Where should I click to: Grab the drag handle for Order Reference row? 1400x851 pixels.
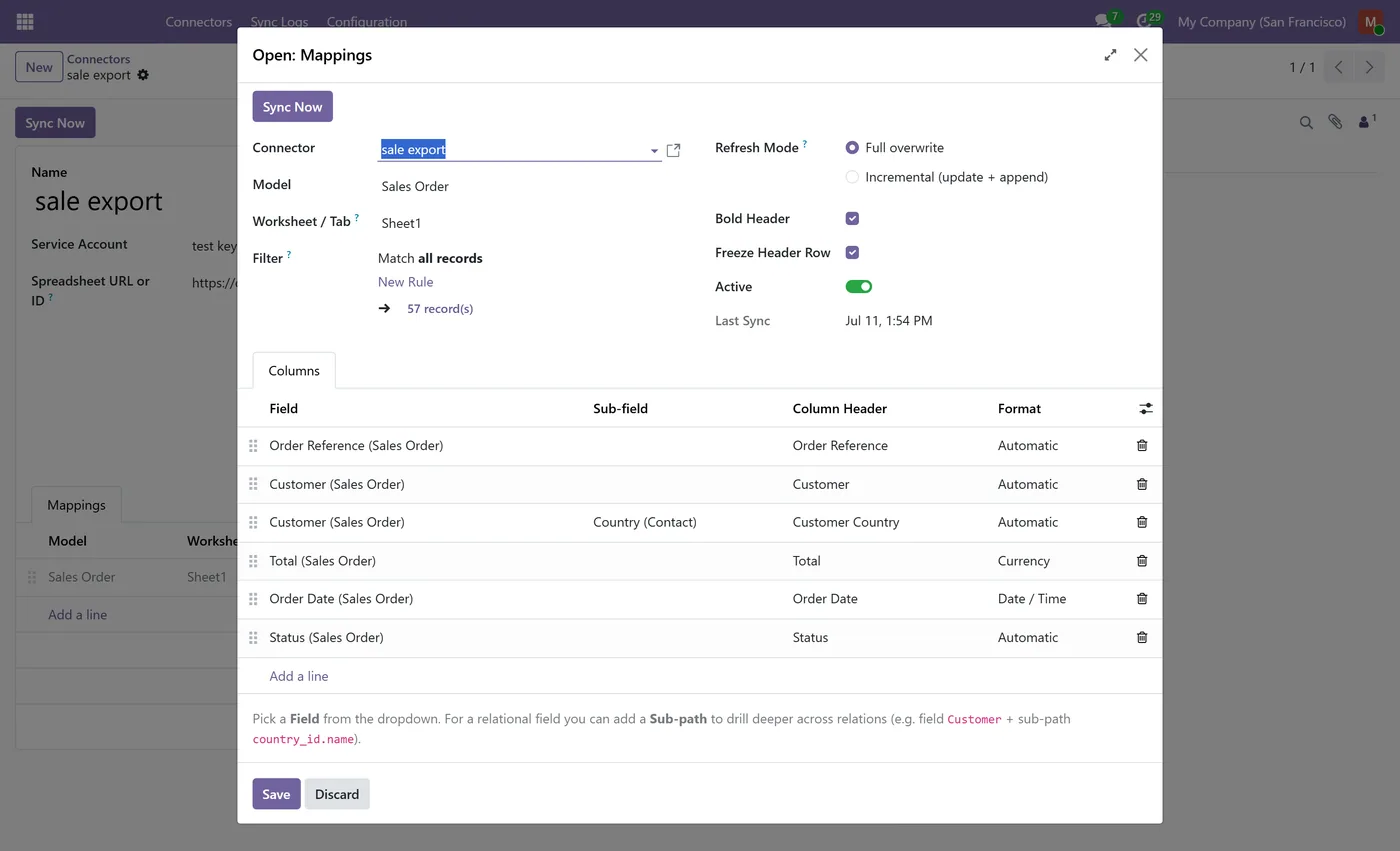(x=253, y=446)
